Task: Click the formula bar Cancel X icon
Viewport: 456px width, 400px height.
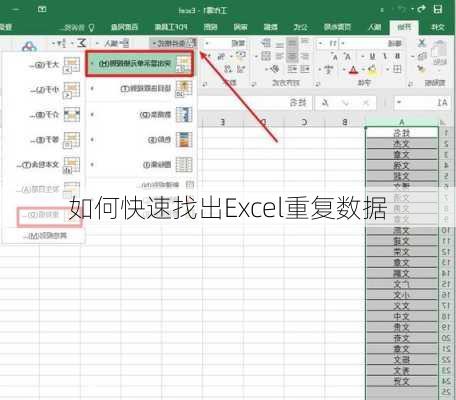Action: 366,103
